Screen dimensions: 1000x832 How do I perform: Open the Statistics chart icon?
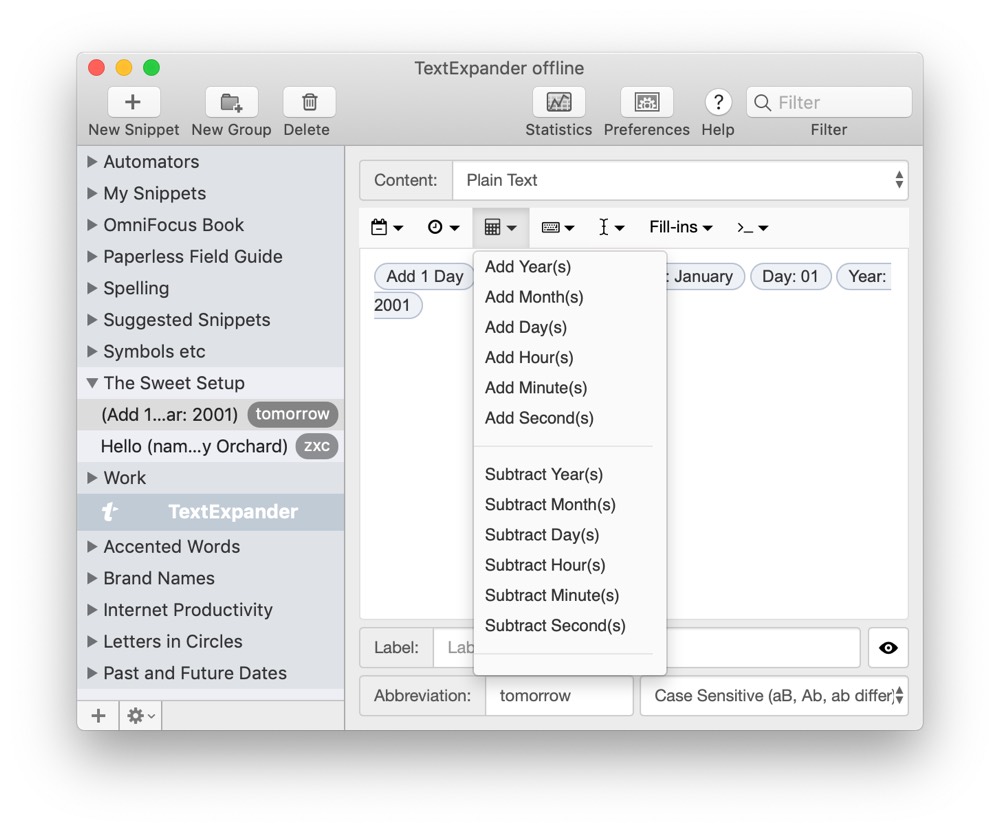point(559,102)
